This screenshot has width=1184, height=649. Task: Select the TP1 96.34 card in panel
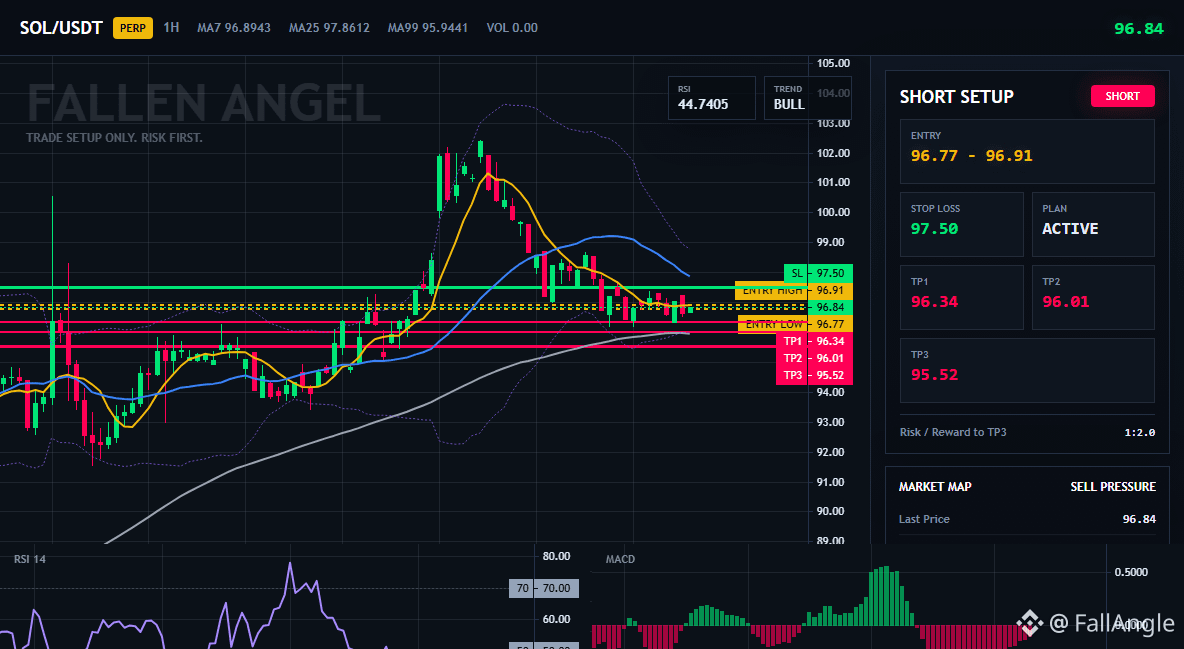[961, 297]
